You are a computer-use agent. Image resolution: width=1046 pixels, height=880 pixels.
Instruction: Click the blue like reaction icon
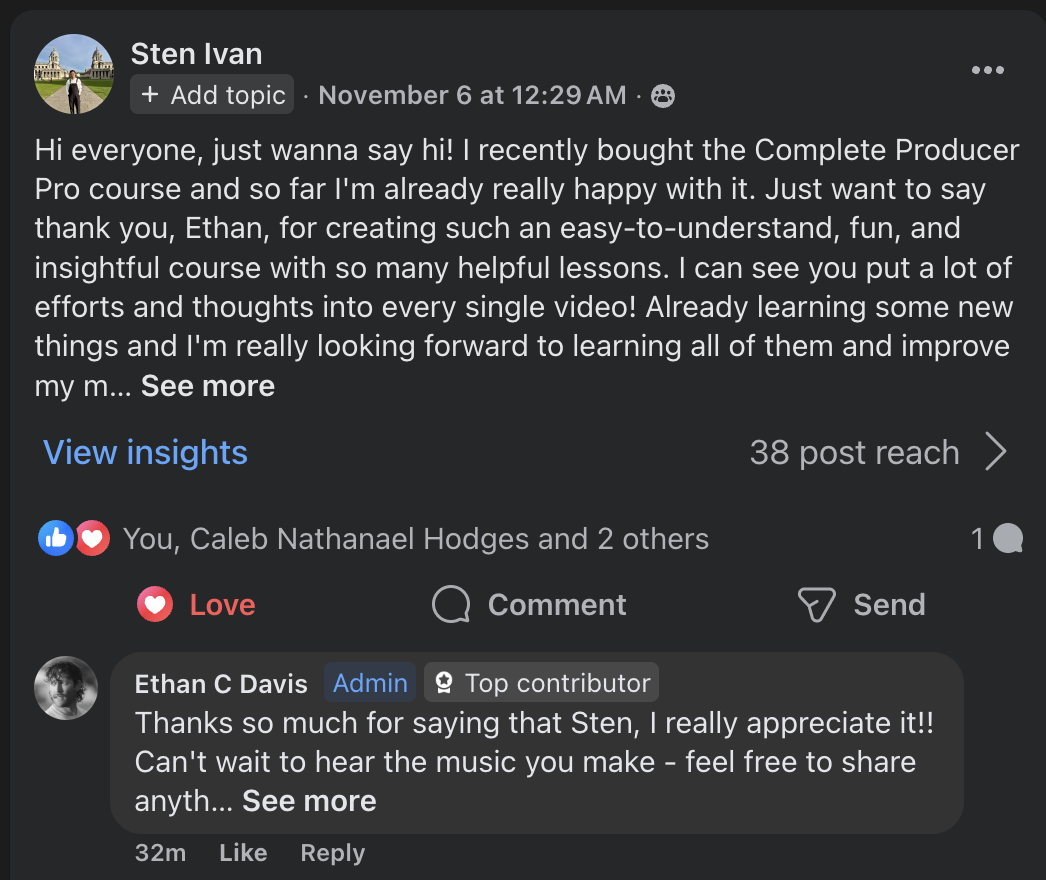(x=56, y=539)
